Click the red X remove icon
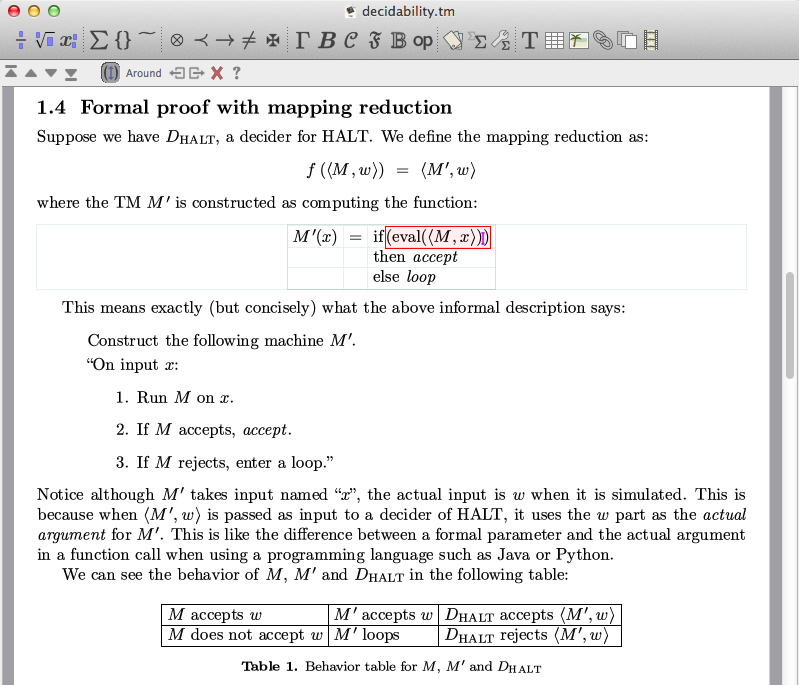Viewport: 799px width, 685px height. point(216,73)
